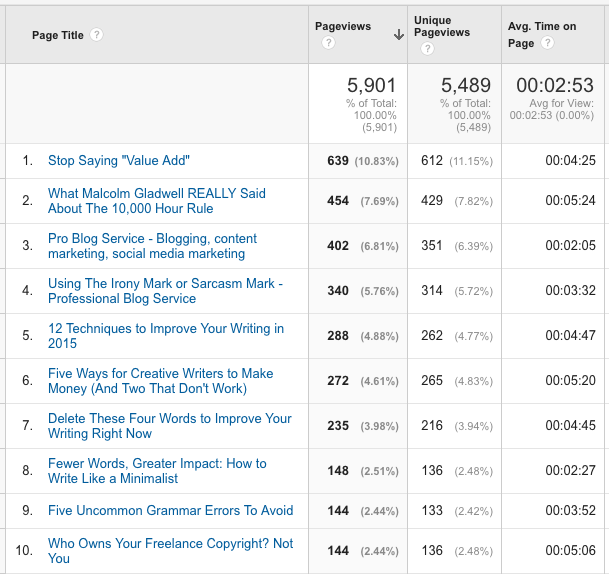
Task: Click pageviews value 272
Action: click(x=338, y=381)
